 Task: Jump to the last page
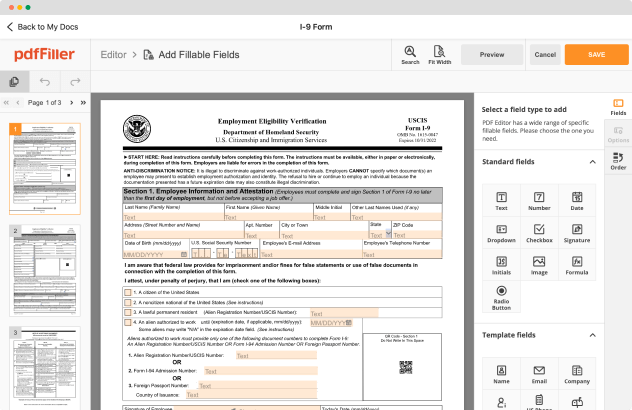click(x=83, y=103)
